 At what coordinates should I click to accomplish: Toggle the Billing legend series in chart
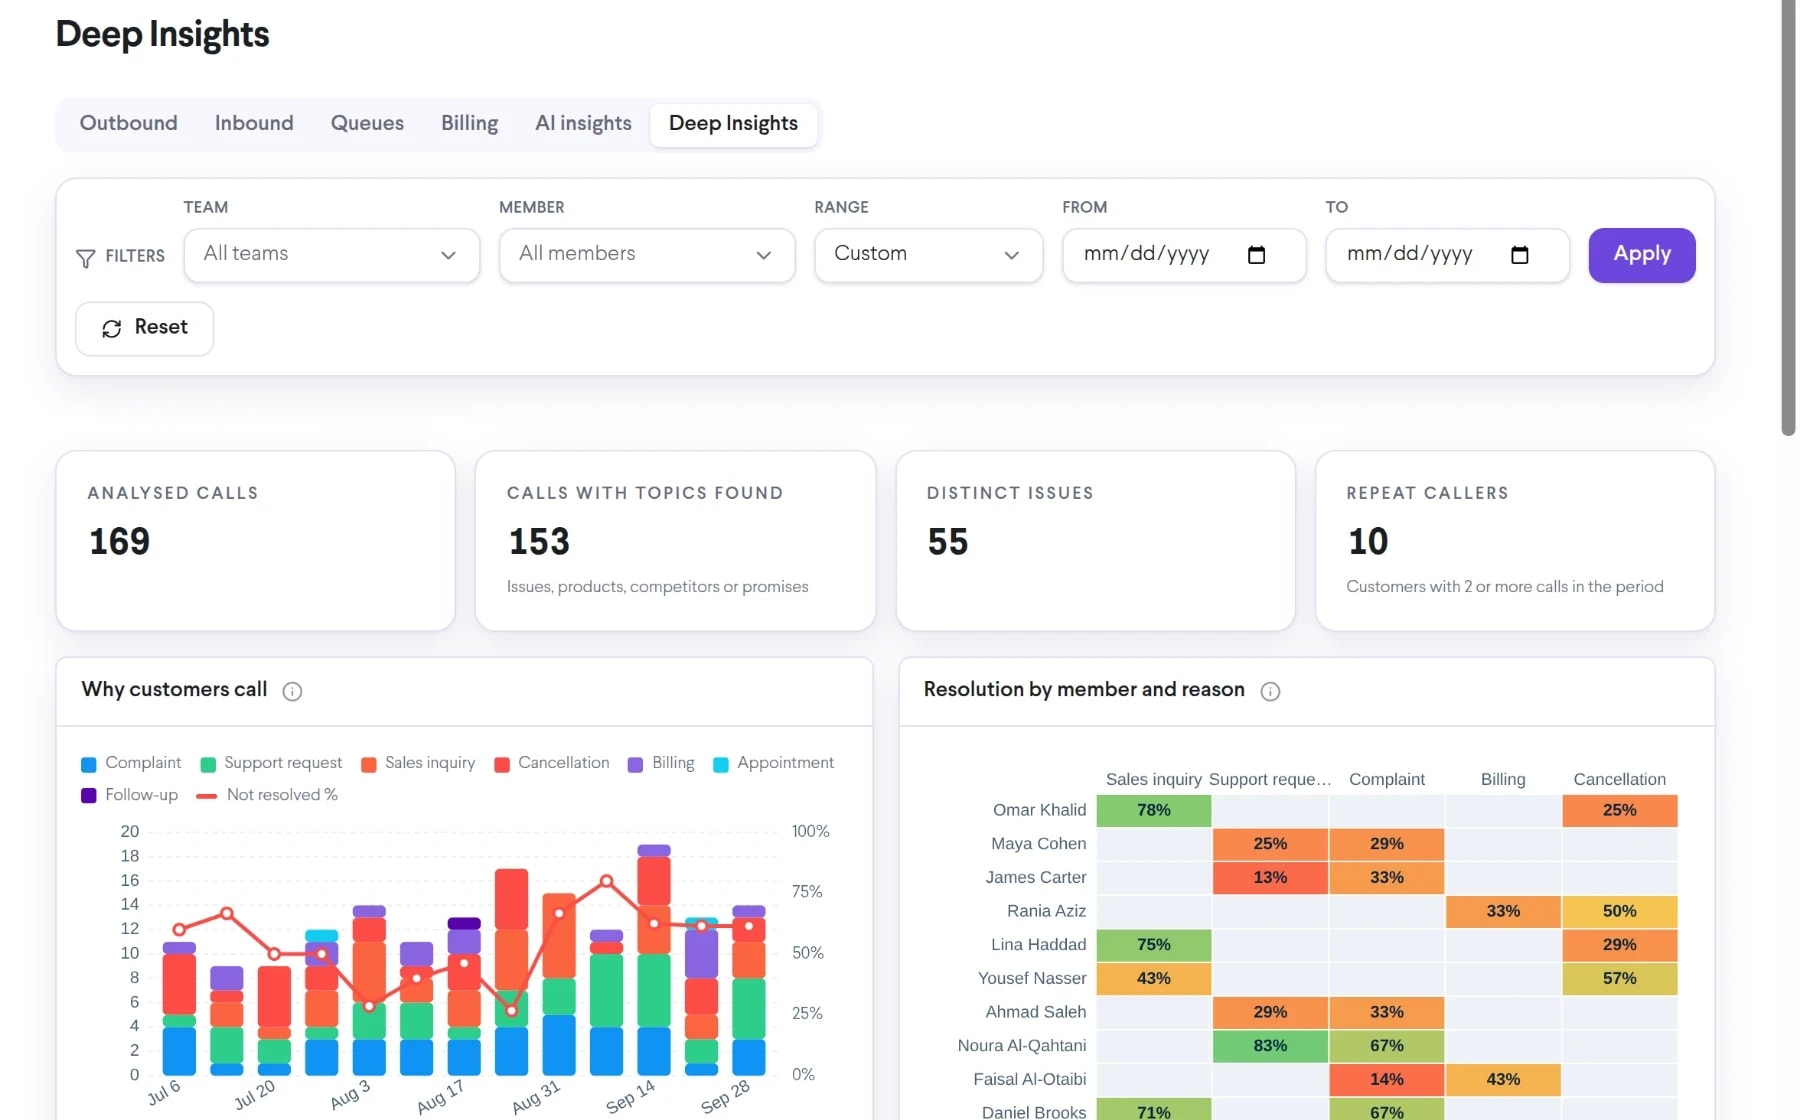661,763
